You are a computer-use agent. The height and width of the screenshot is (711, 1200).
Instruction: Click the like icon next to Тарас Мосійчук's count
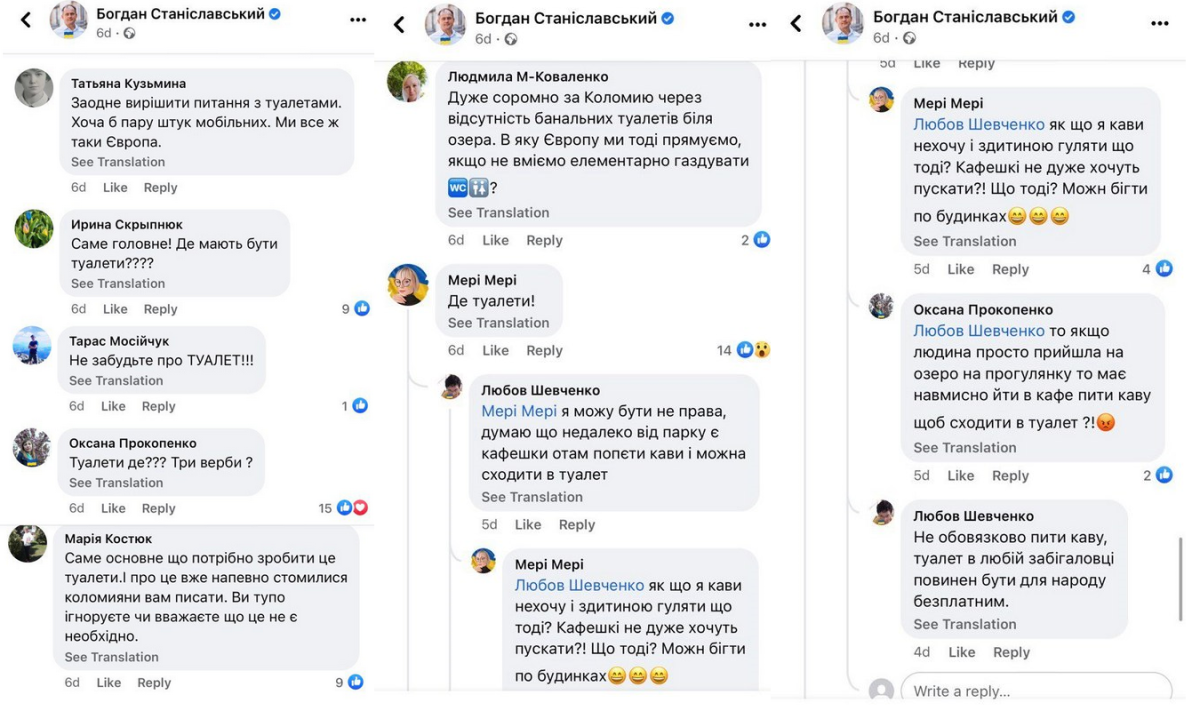pos(360,406)
